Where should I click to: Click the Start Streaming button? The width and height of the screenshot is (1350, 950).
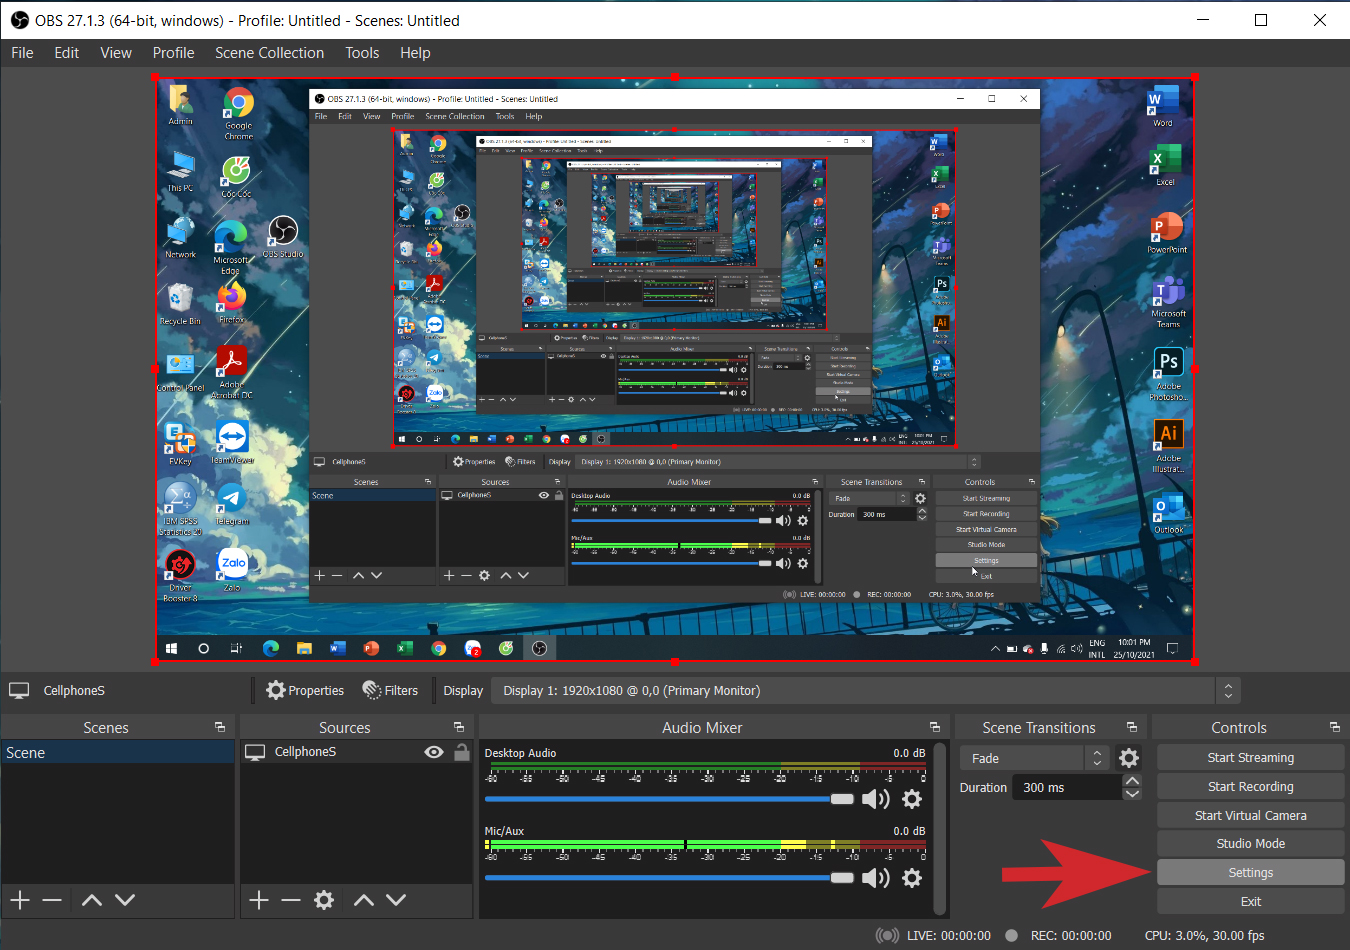coord(1250,757)
